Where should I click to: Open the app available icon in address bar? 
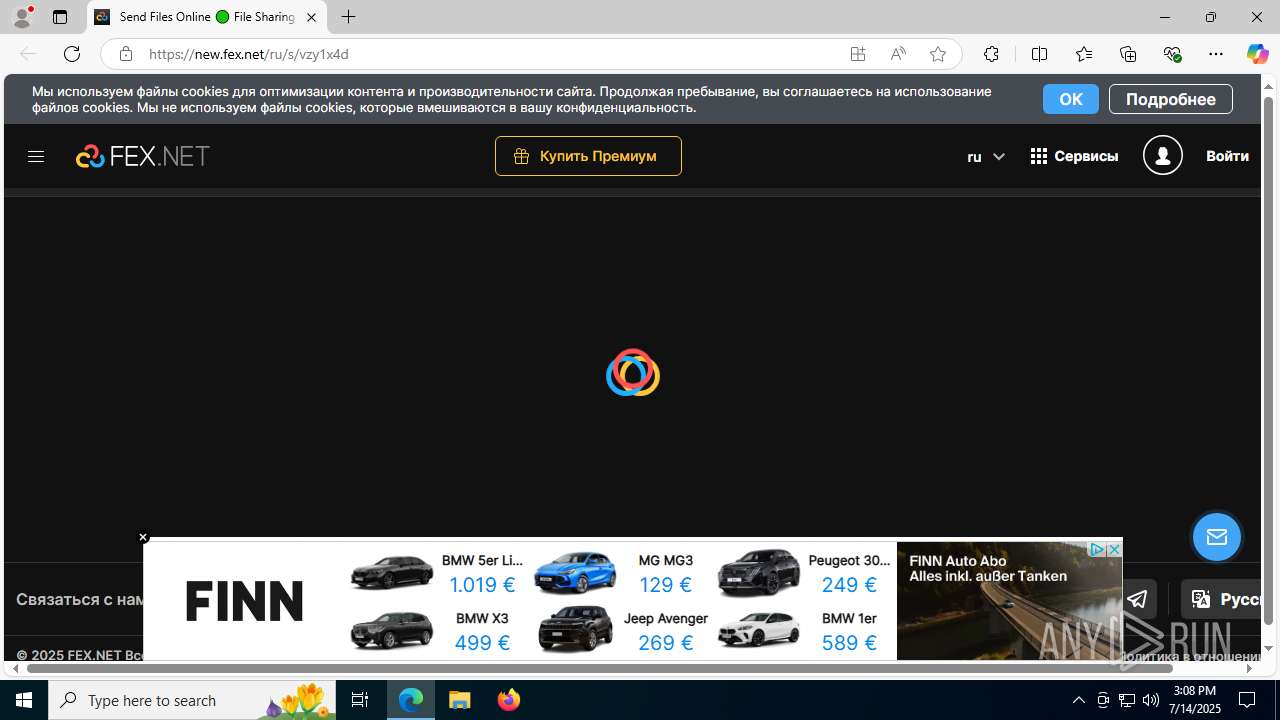click(858, 54)
